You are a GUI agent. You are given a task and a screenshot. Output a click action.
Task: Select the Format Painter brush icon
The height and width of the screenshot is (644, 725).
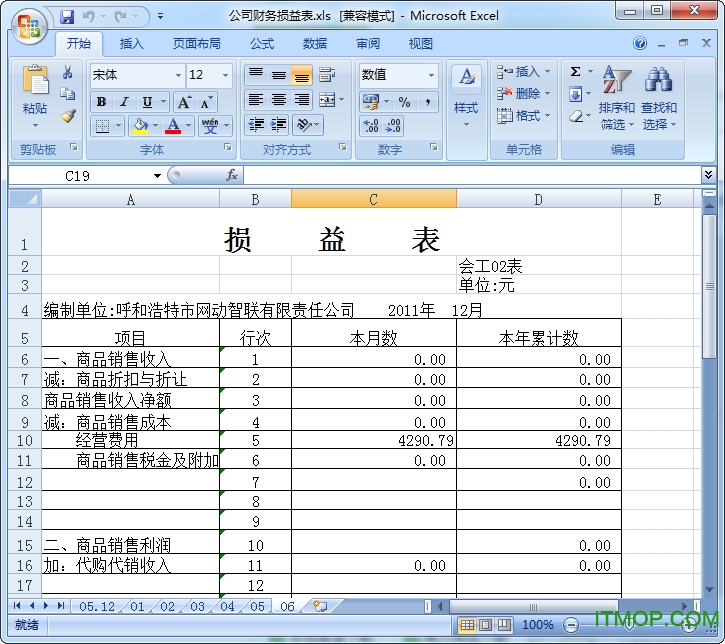click(x=68, y=116)
